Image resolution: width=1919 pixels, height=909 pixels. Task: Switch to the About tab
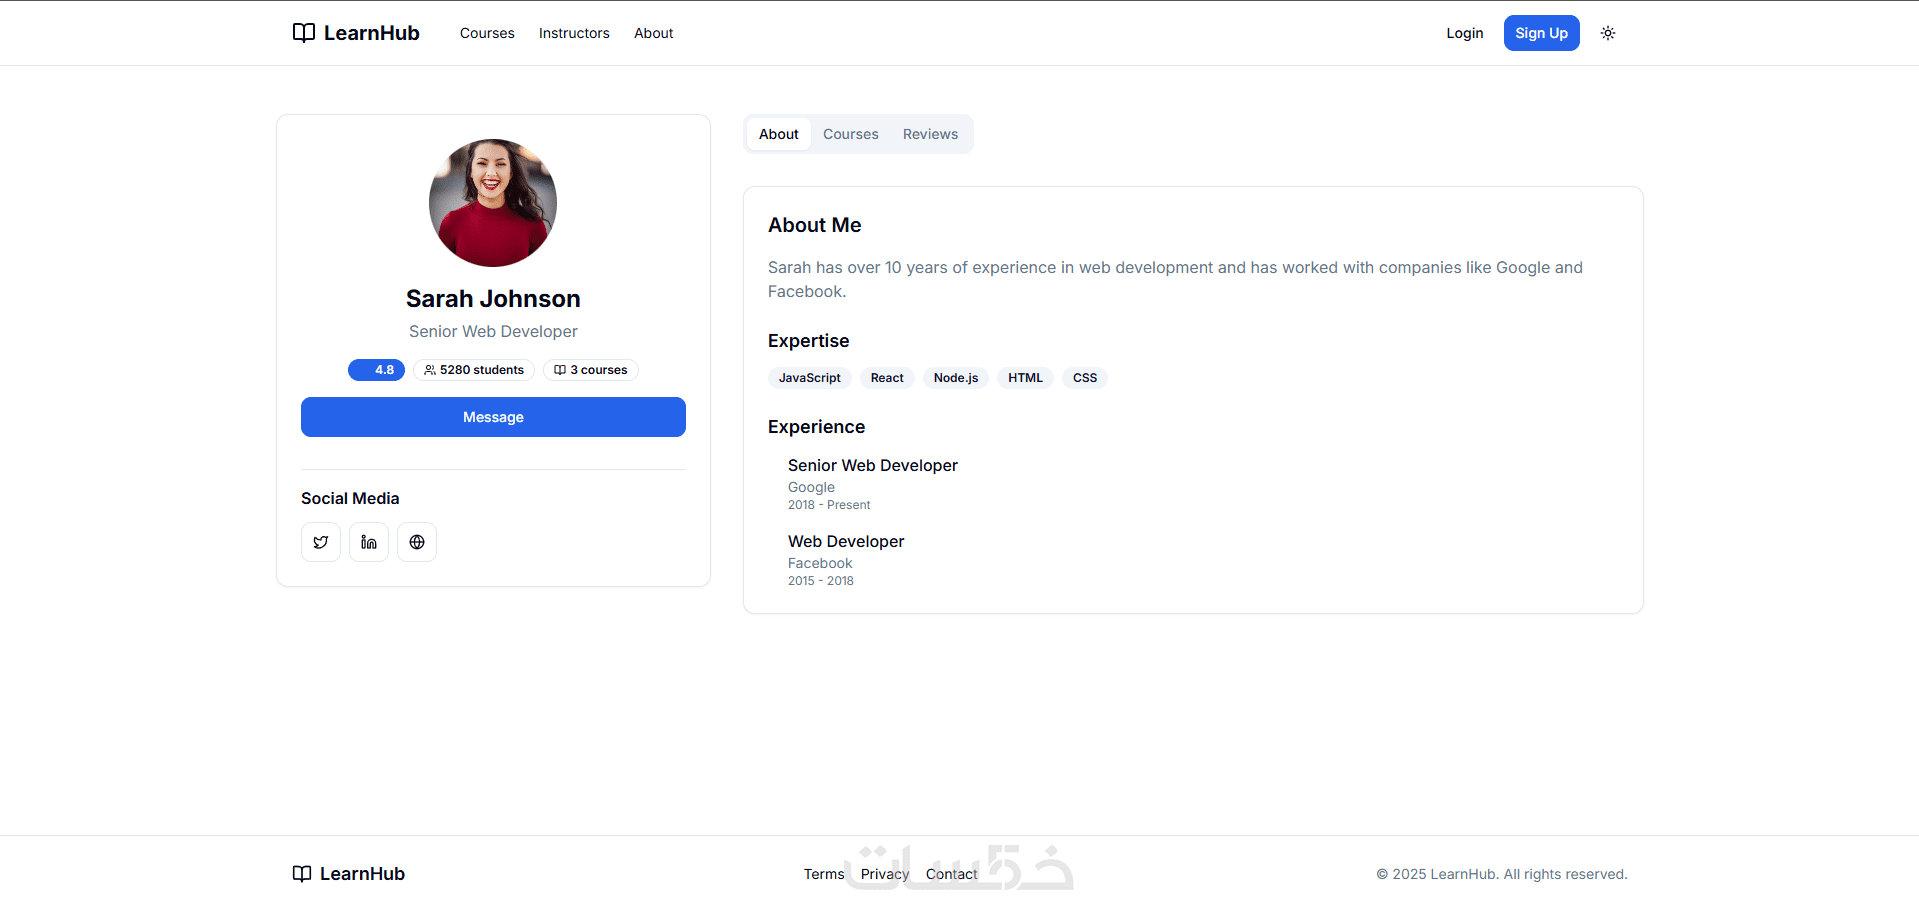[779, 134]
